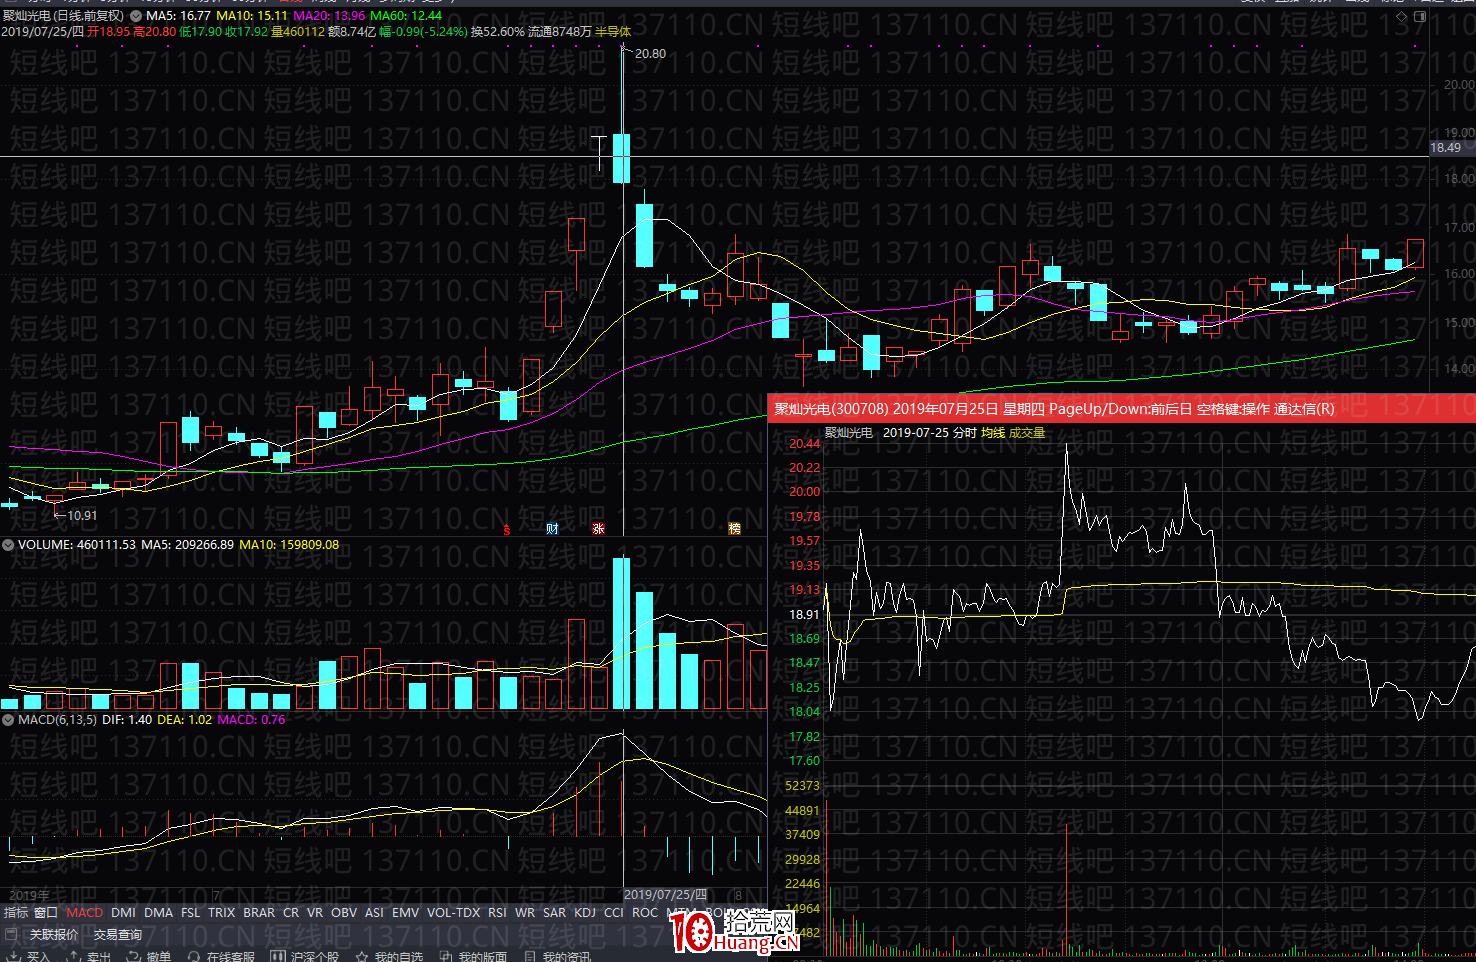
Task: Expand the MA settings dropdown arrow
Action: tap(136, 16)
